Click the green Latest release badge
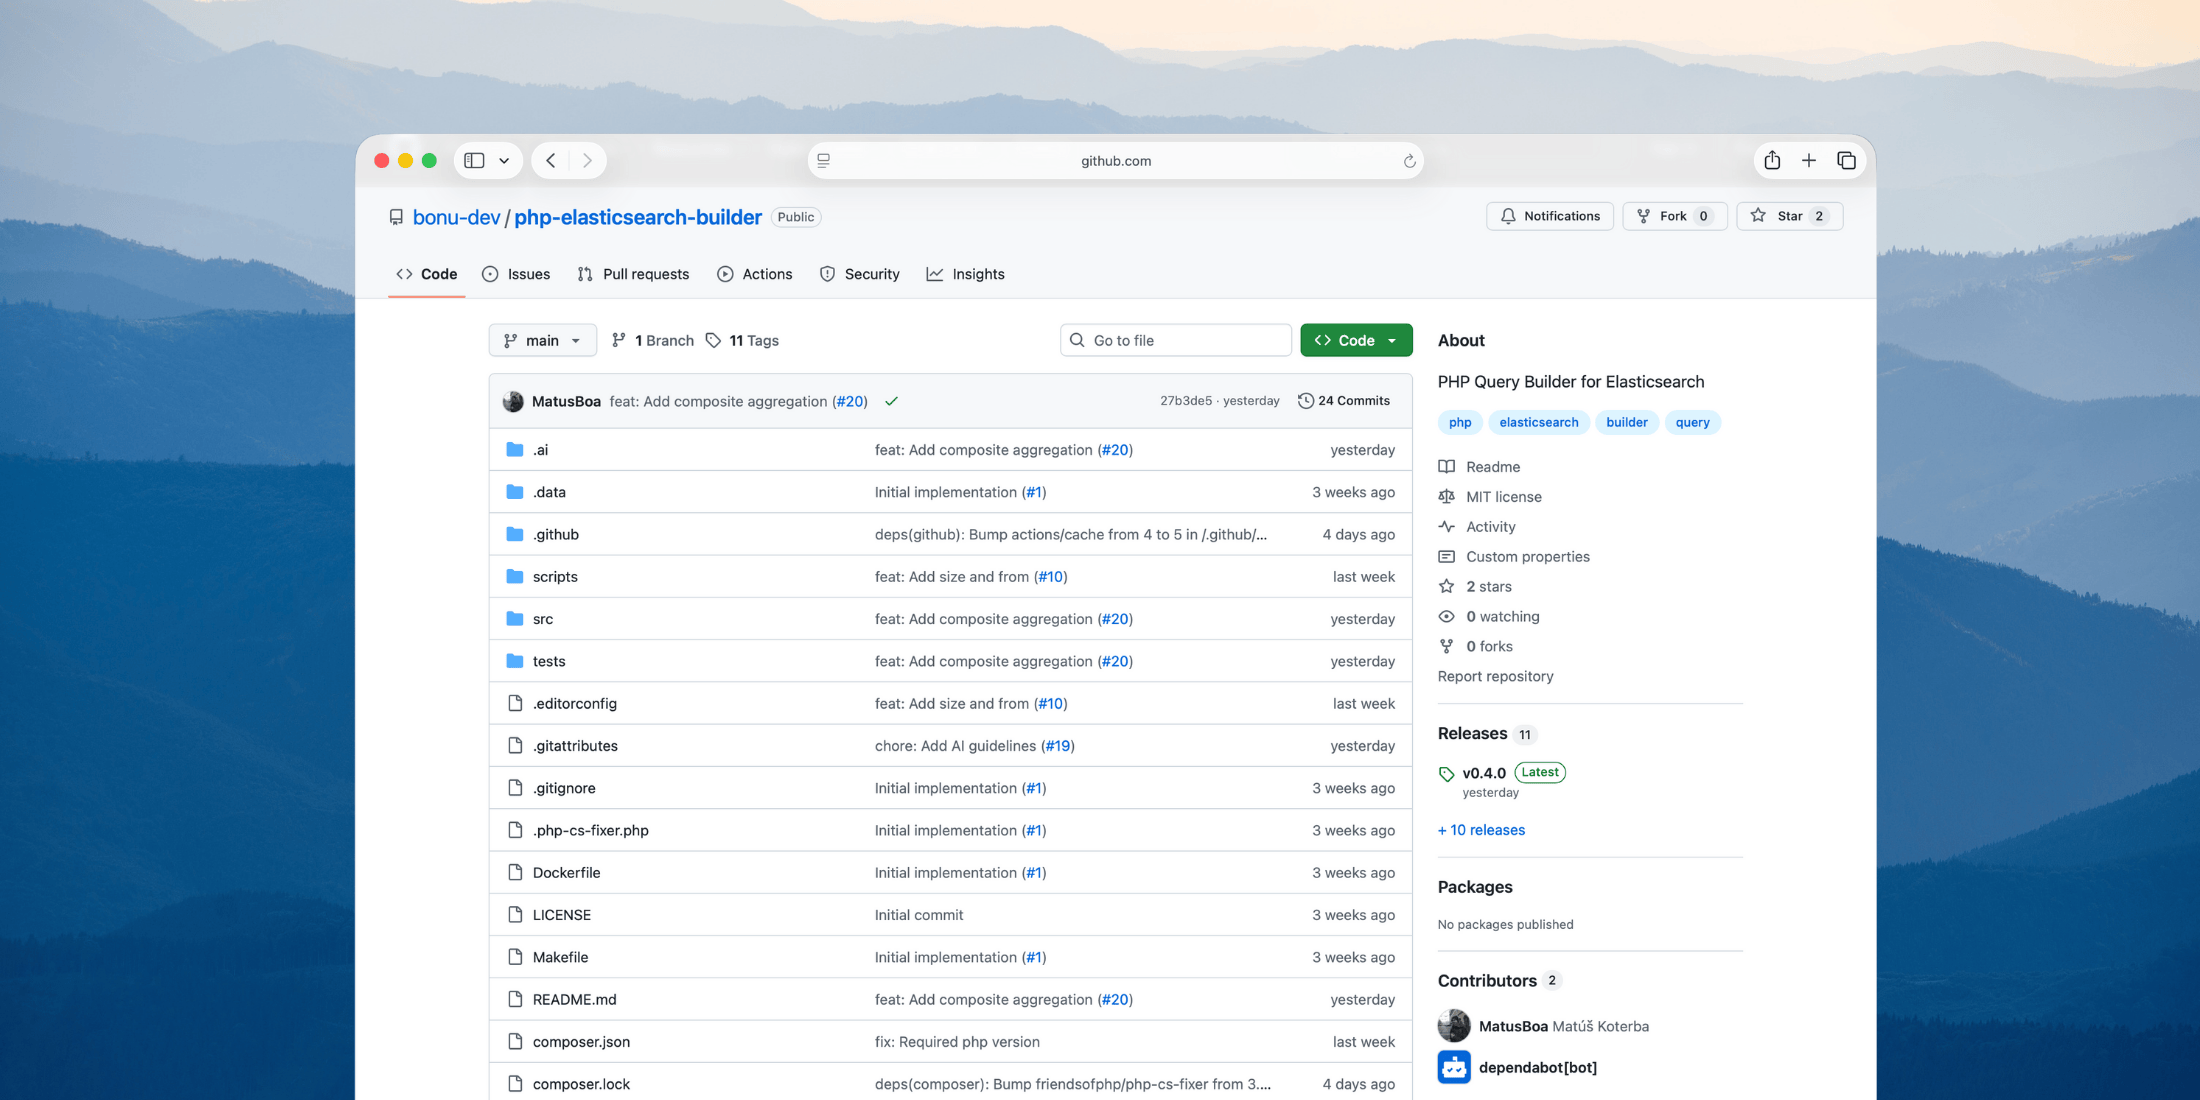2200x1100 pixels. pos(1539,772)
